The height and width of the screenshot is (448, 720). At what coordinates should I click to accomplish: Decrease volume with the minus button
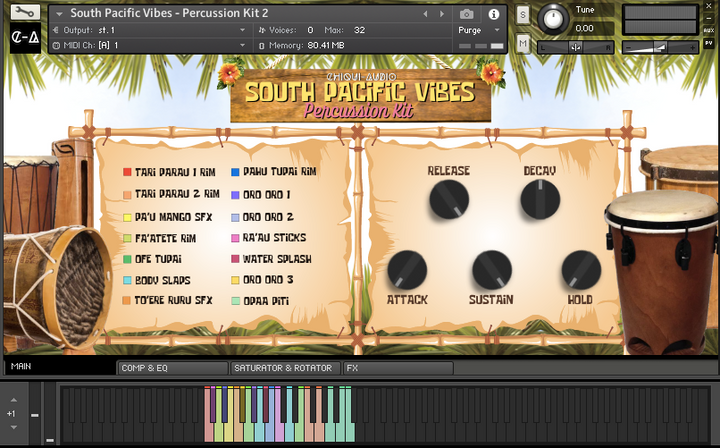(629, 48)
